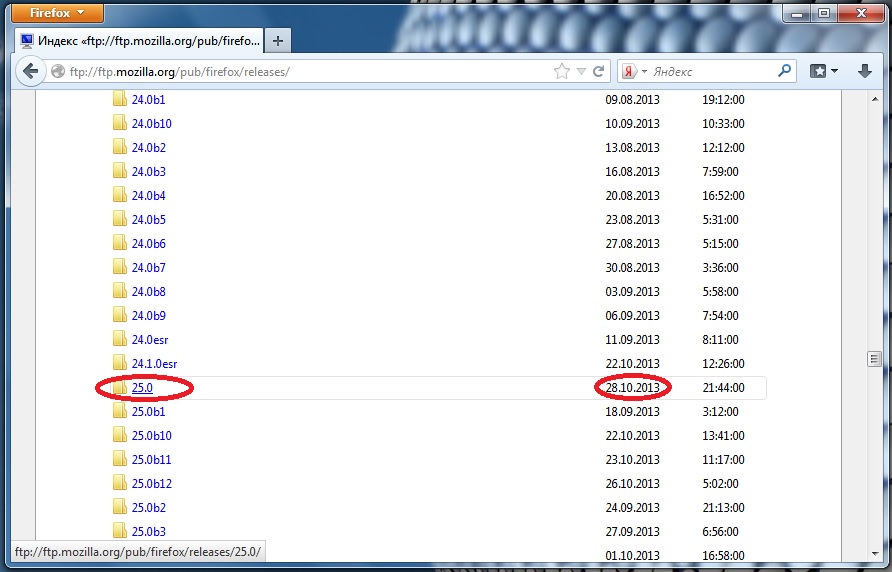Open the 25.0 release folder link
The height and width of the screenshot is (572, 892).
click(141, 388)
